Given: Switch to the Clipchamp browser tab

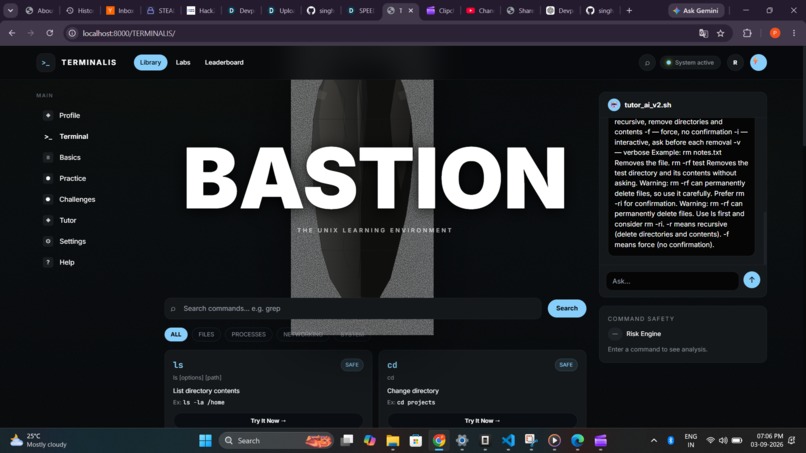Looking at the screenshot, I should click(x=439, y=10).
